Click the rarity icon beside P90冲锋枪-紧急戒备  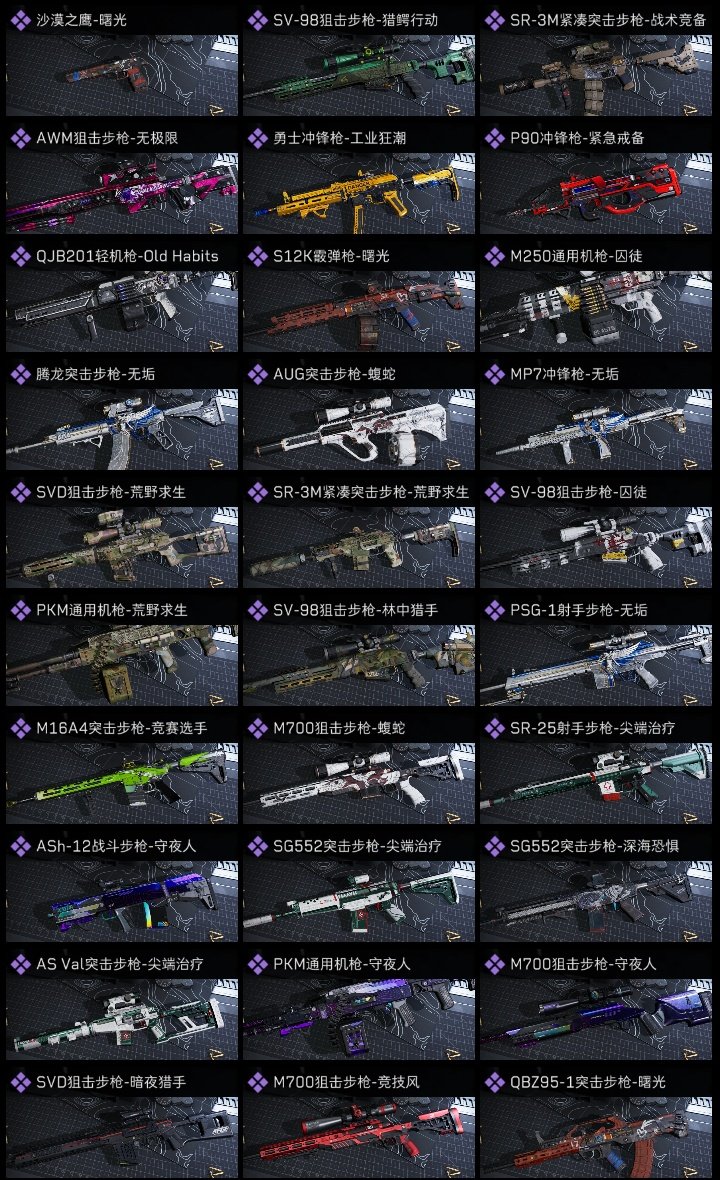(x=494, y=138)
